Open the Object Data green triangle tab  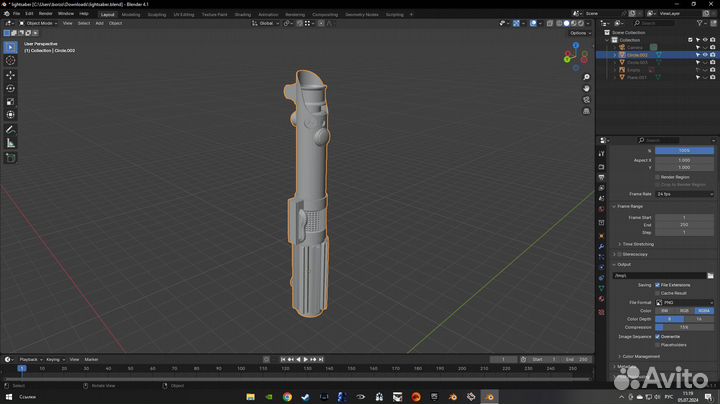coord(602,288)
